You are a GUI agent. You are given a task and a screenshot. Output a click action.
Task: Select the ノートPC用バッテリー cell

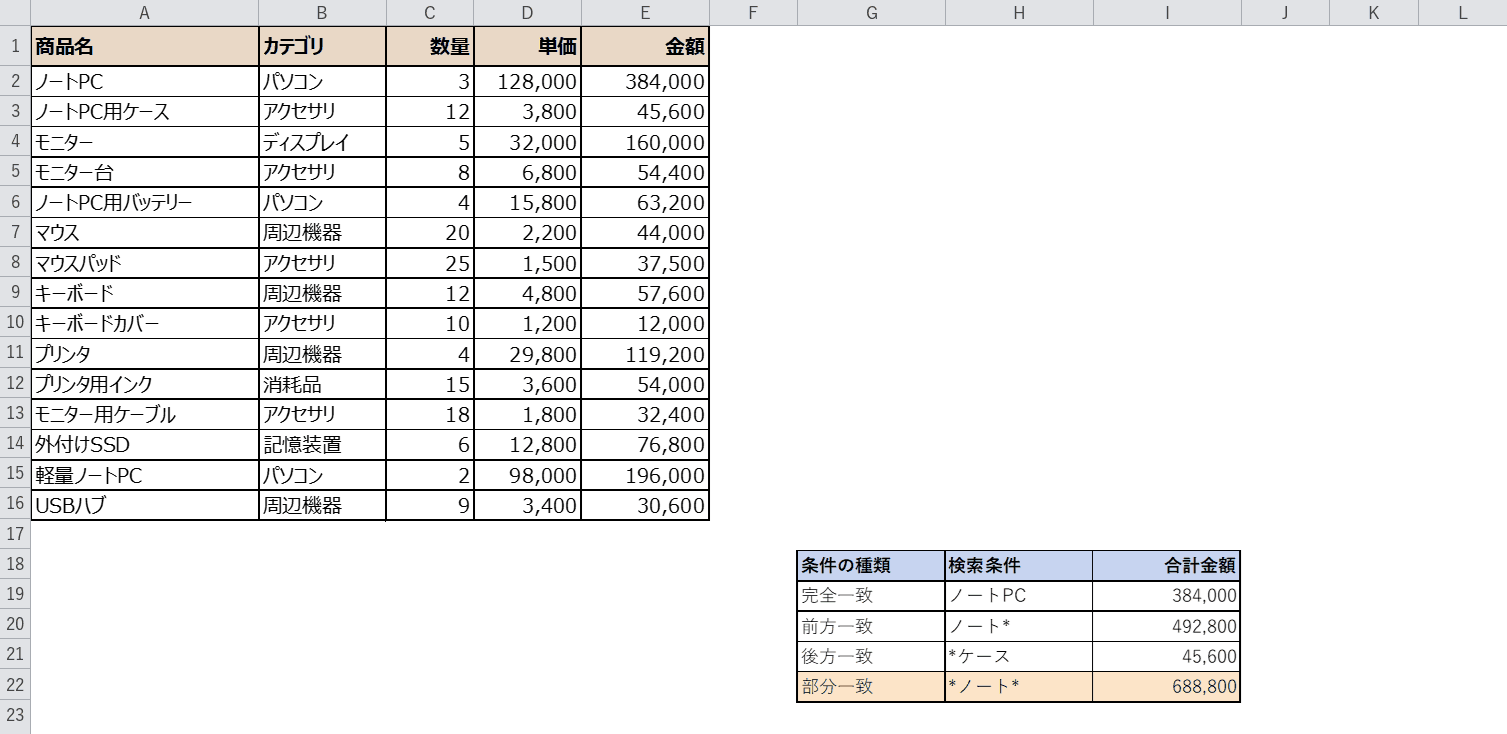click(145, 203)
